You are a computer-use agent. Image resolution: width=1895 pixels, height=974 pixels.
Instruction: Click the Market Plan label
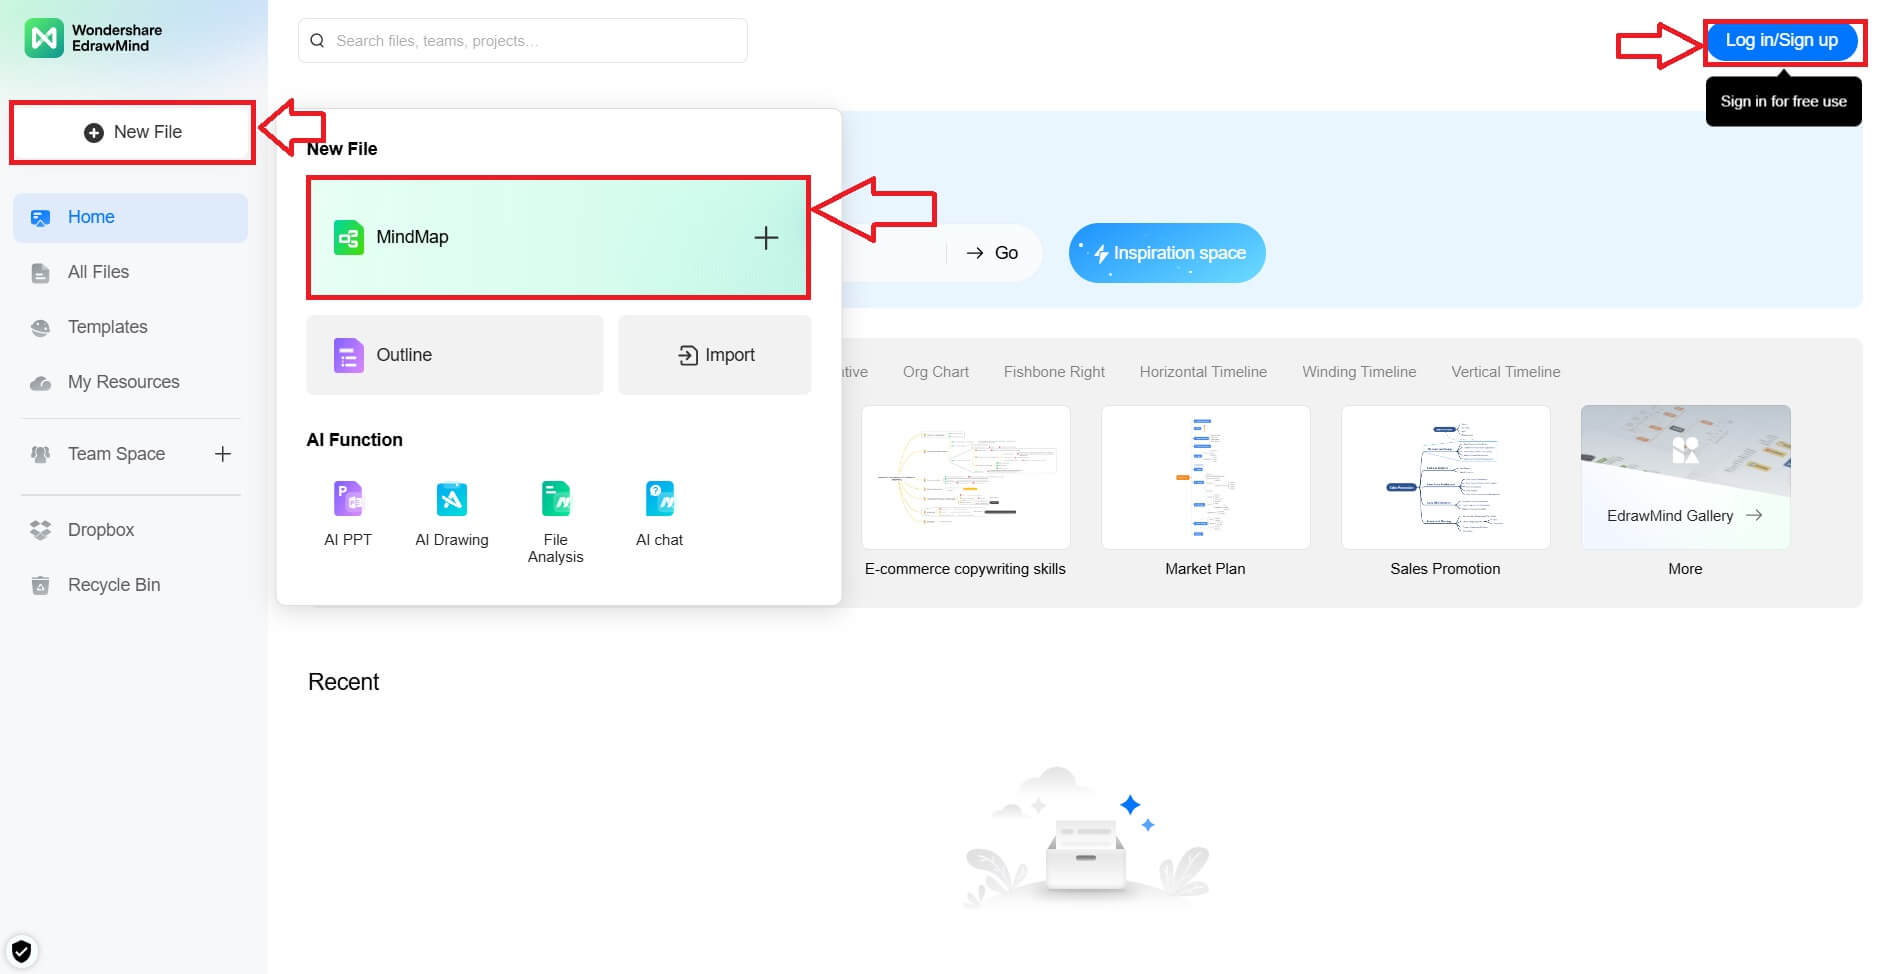coord(1205,569)
